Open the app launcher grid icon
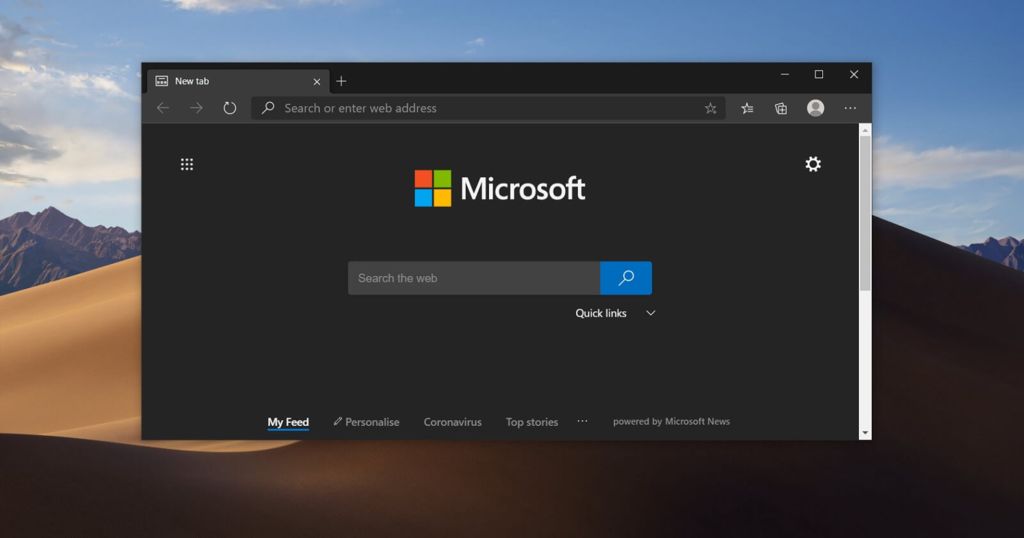Image resolution: width=1024 pixels, height=538 pixels. point(187,164)
